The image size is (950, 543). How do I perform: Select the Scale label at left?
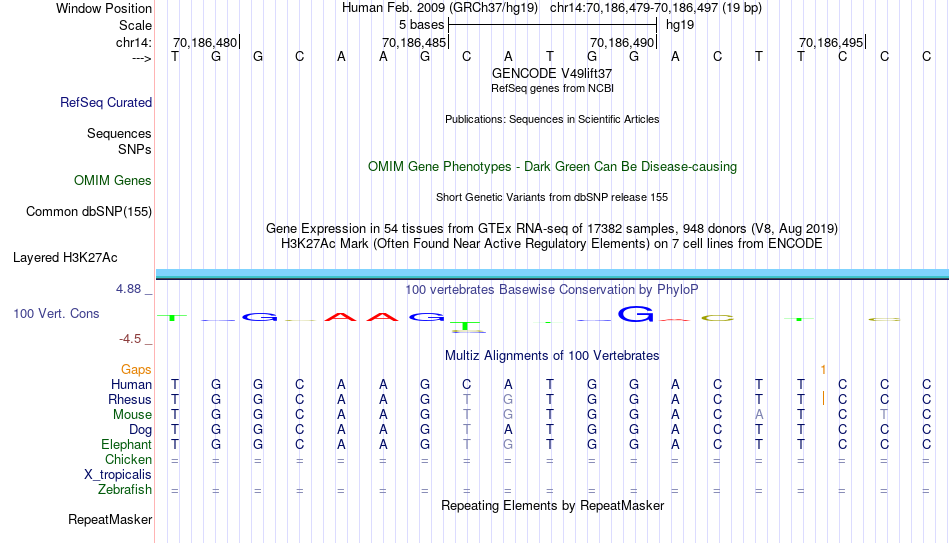pyautogui.click(x=135, y=25)
